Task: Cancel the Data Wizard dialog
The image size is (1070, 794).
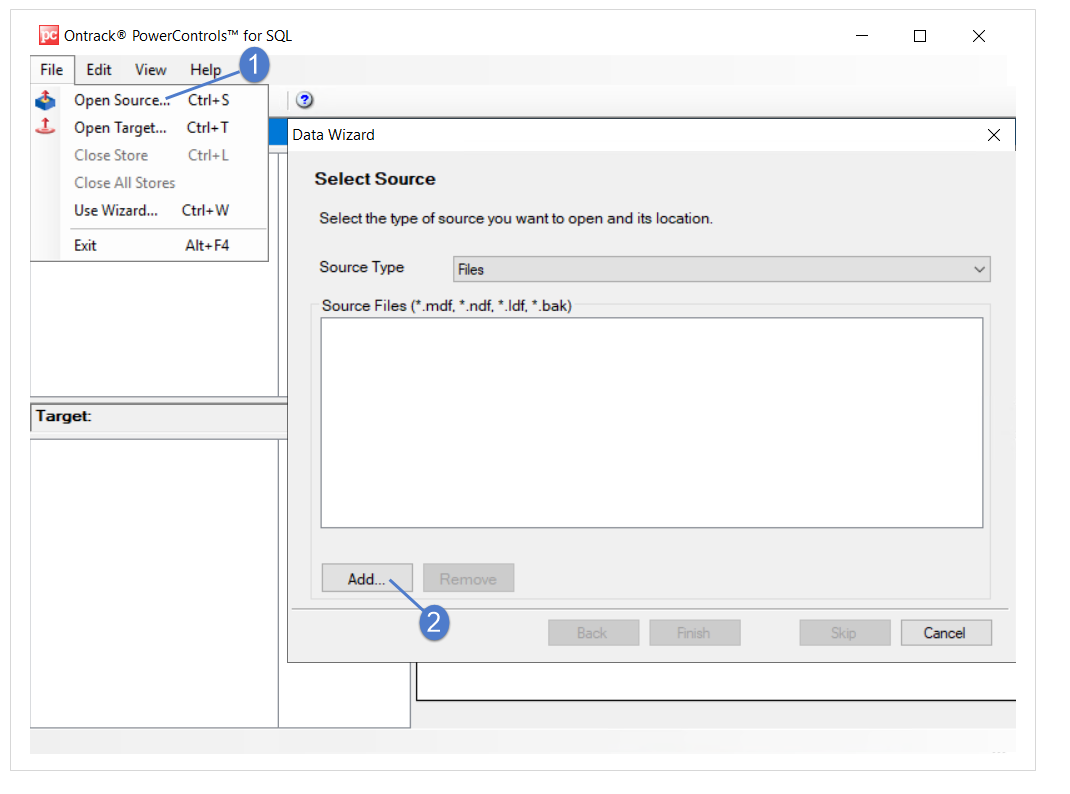Action: (946, 633)
